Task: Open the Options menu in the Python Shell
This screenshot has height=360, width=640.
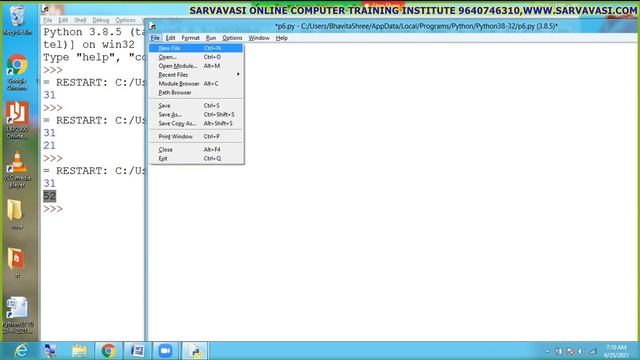Action: click(125, 20)
